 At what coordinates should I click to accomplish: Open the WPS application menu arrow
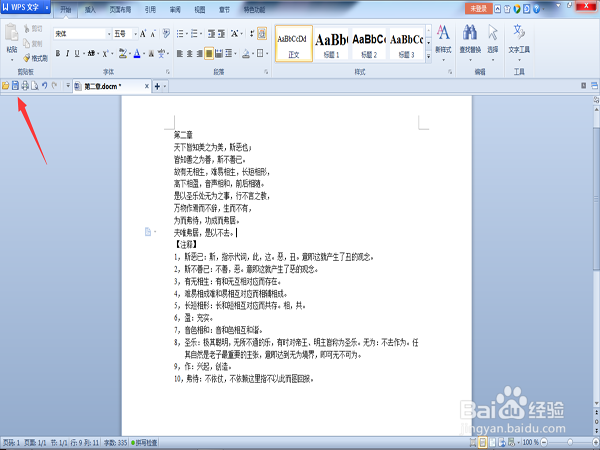click(47, 7)
